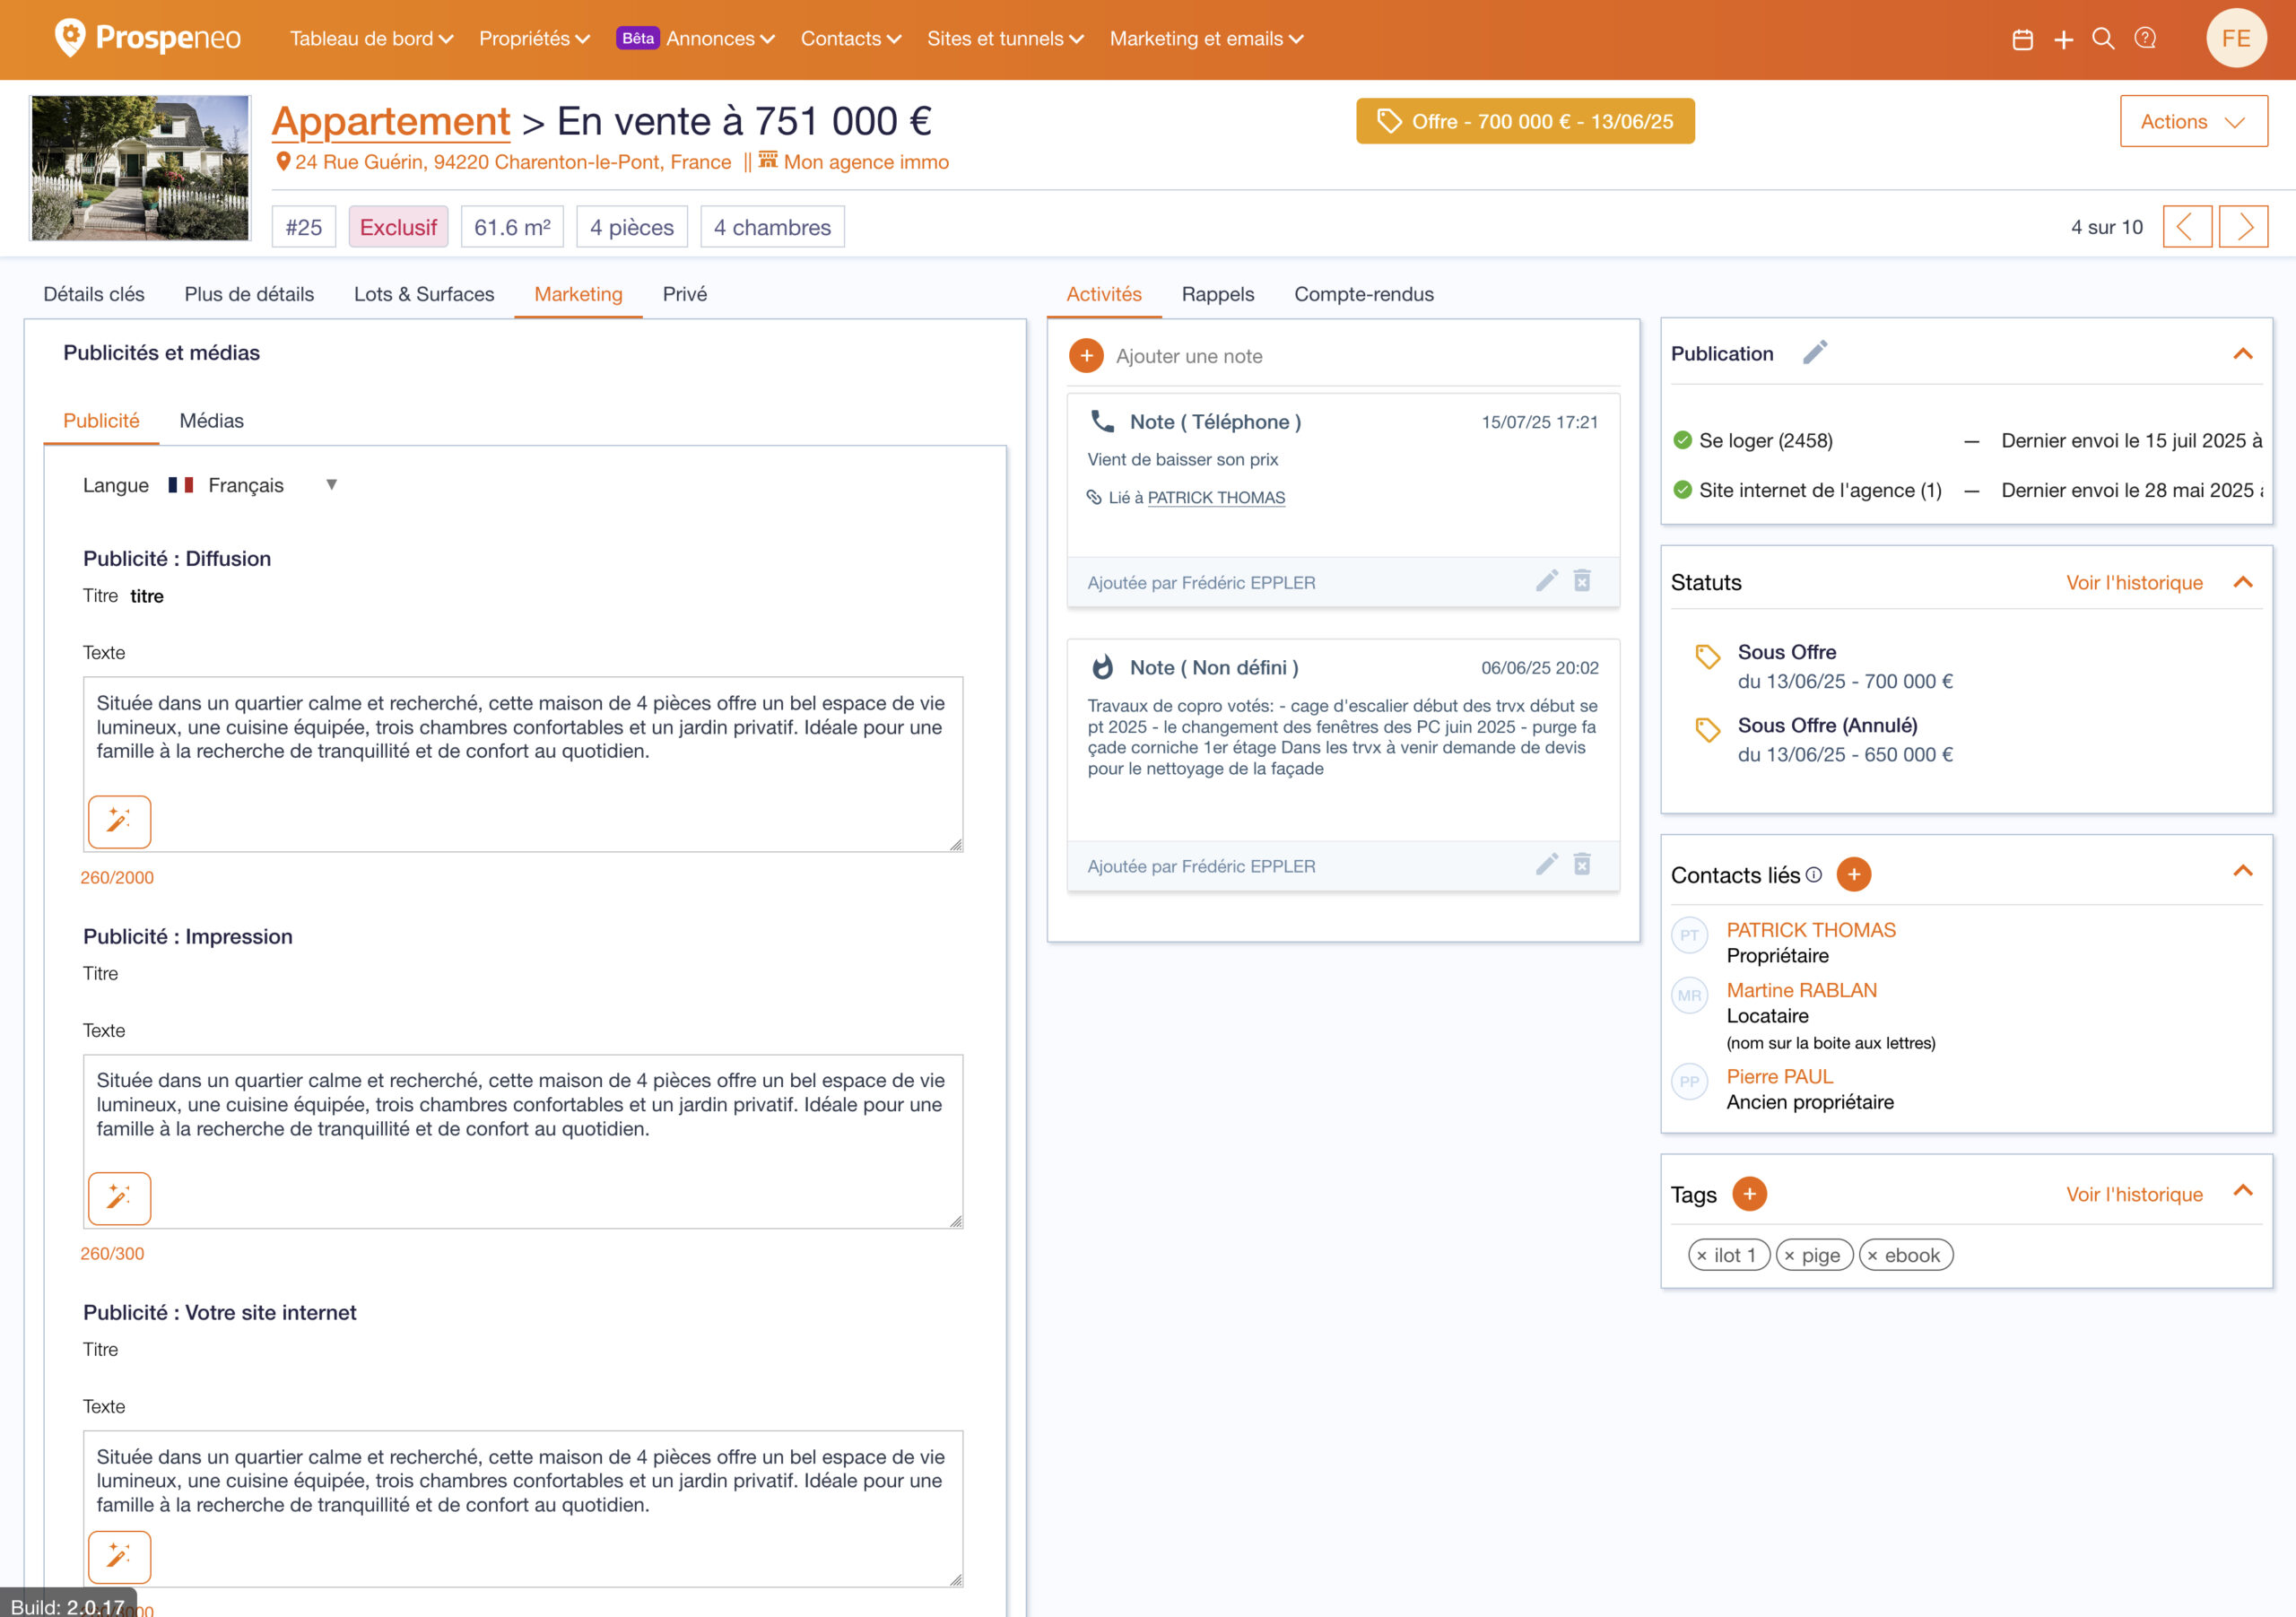Remove the pige tag

[1790, 1256]
